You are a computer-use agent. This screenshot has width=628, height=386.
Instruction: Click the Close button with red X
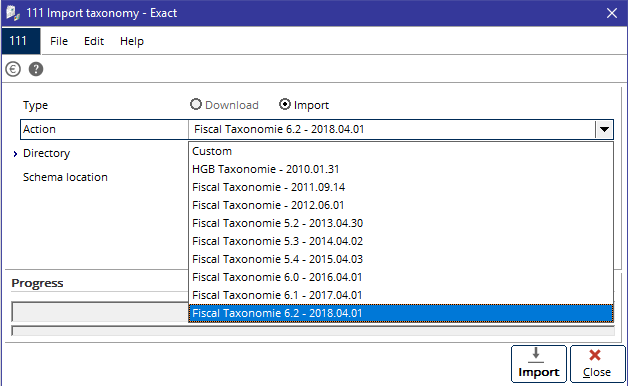[x=597, y=364]
